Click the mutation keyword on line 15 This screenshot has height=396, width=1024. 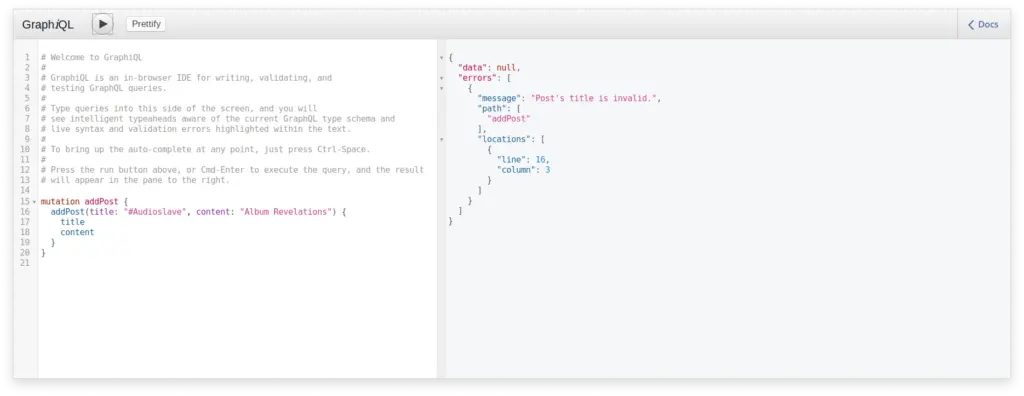tap(60, 202)
